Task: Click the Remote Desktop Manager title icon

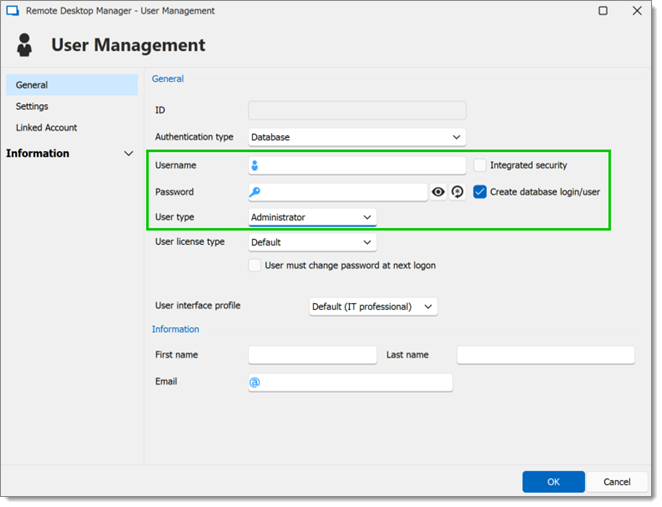Action: pyautogui.click(x=13, y=11)
